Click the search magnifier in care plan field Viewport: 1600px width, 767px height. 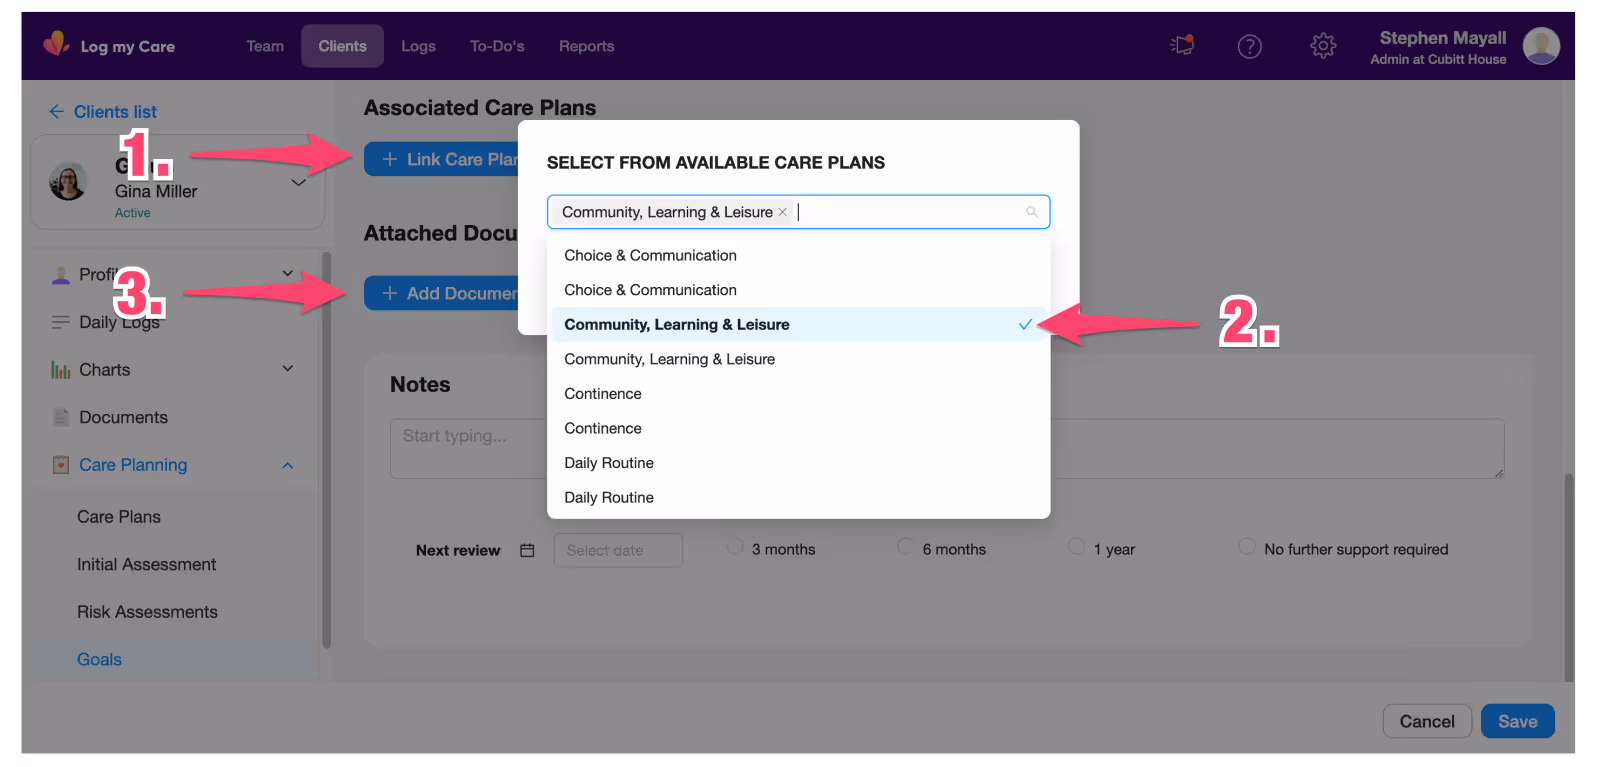pyautogui.click(x=1031, y=212)
